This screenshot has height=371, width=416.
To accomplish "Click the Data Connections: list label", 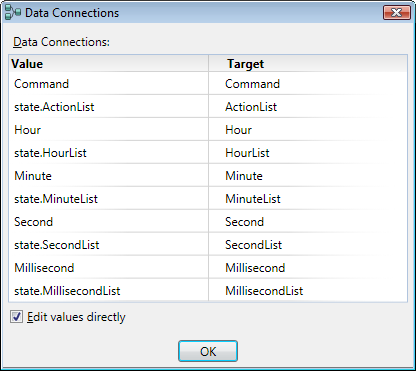I will 61,42.
